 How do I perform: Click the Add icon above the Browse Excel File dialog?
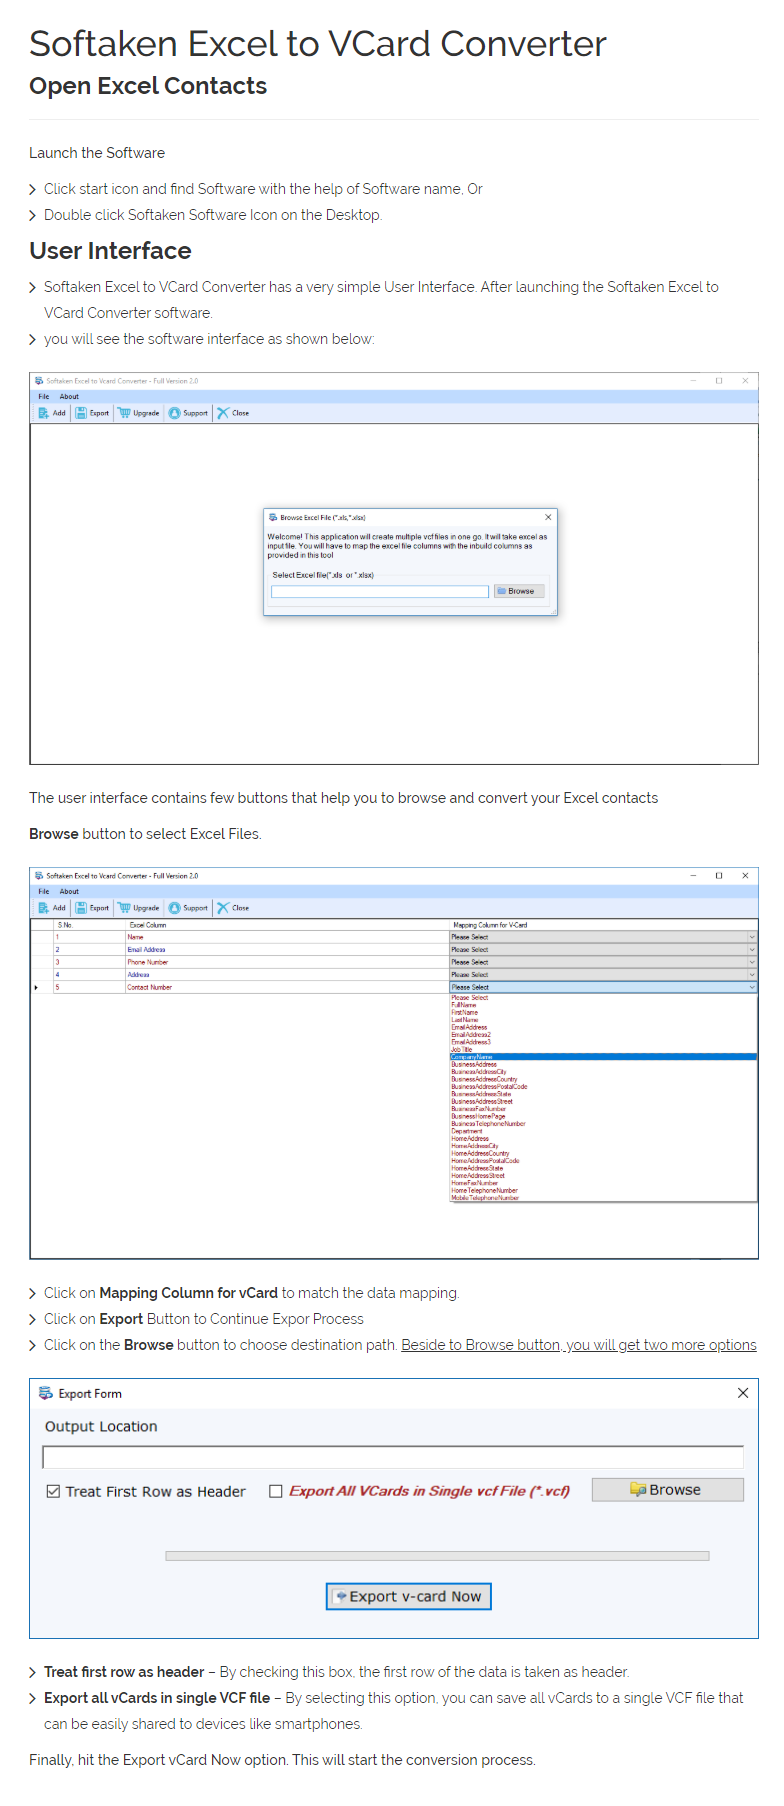pyautogui.click(x=43, y=413)
